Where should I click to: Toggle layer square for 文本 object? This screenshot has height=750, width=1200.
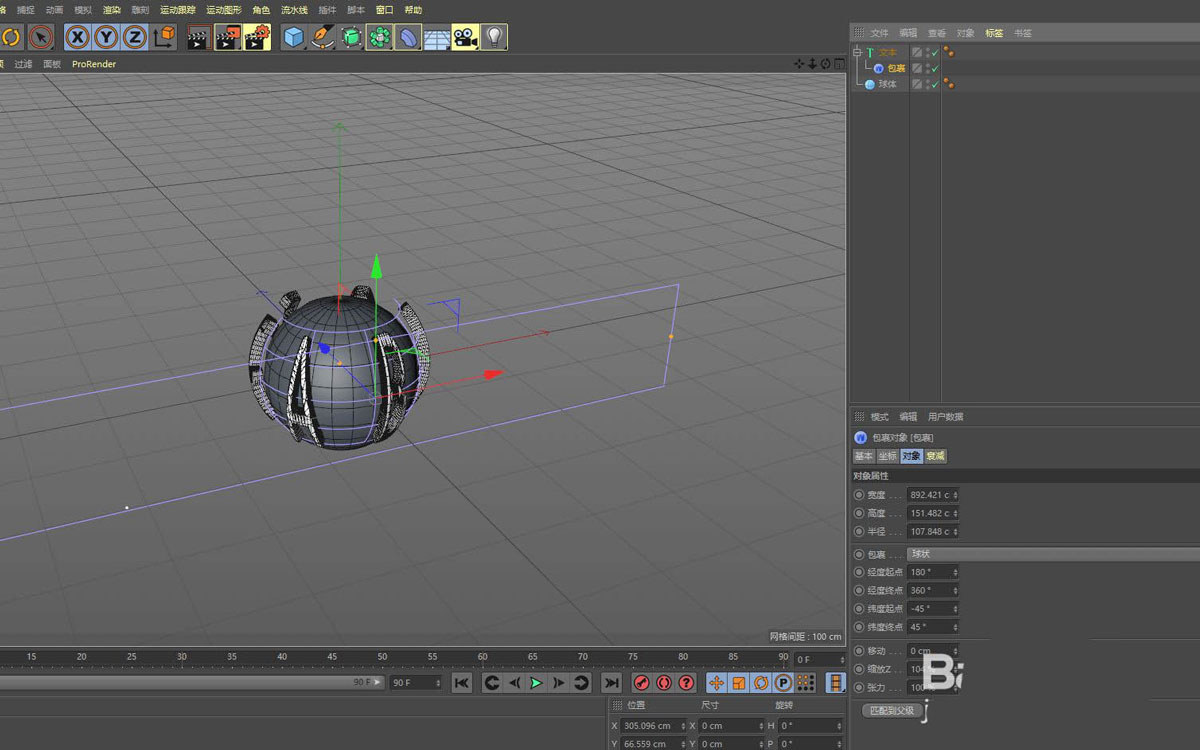917,52
